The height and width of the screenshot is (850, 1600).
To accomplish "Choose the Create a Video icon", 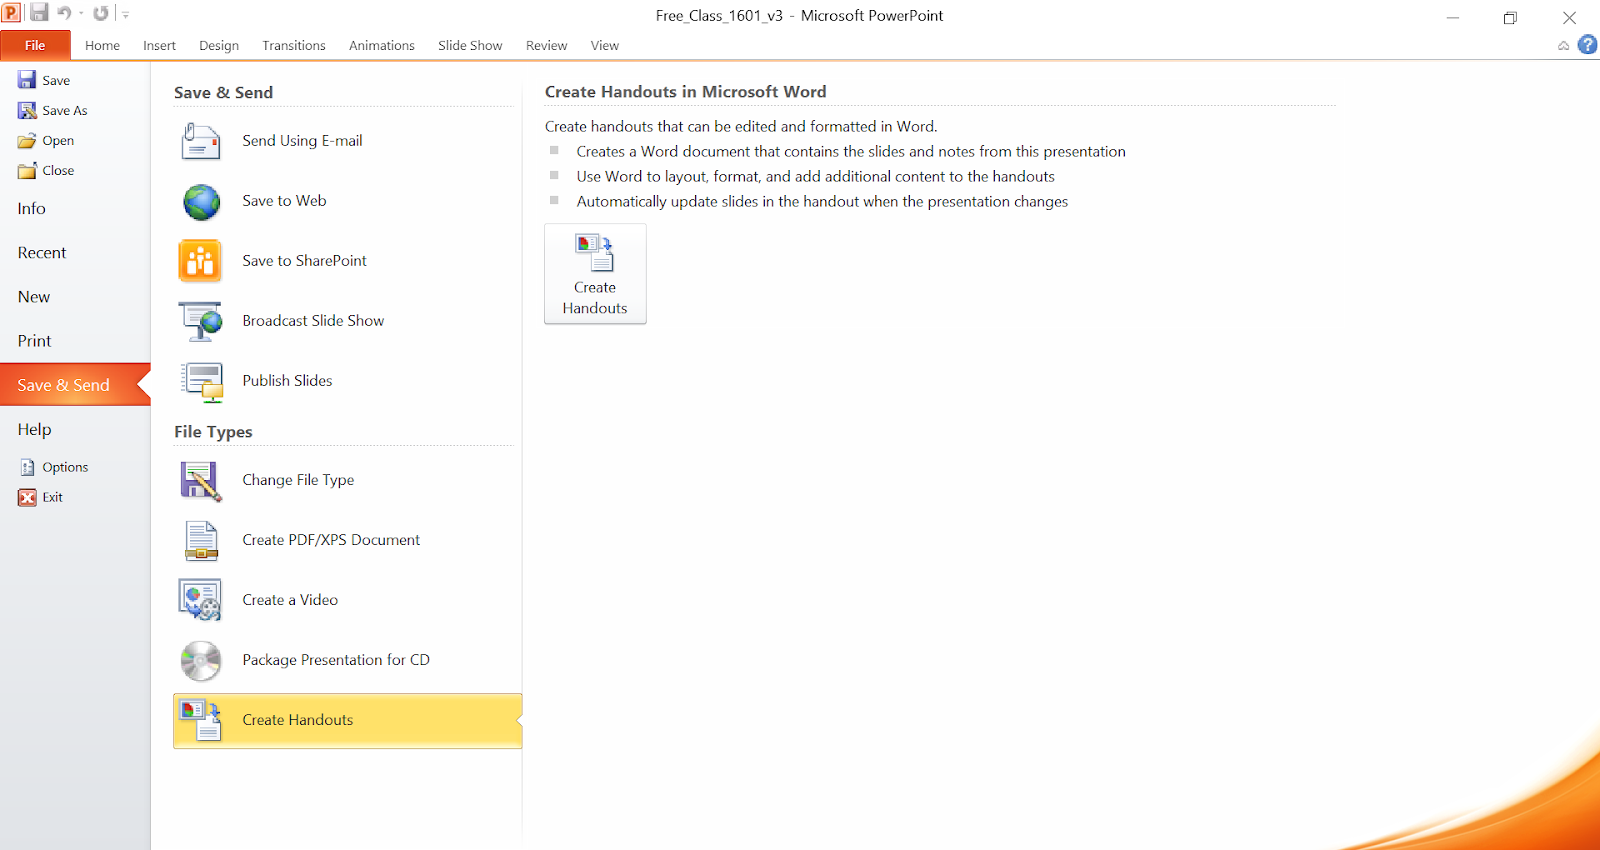I will coord(200,600).
